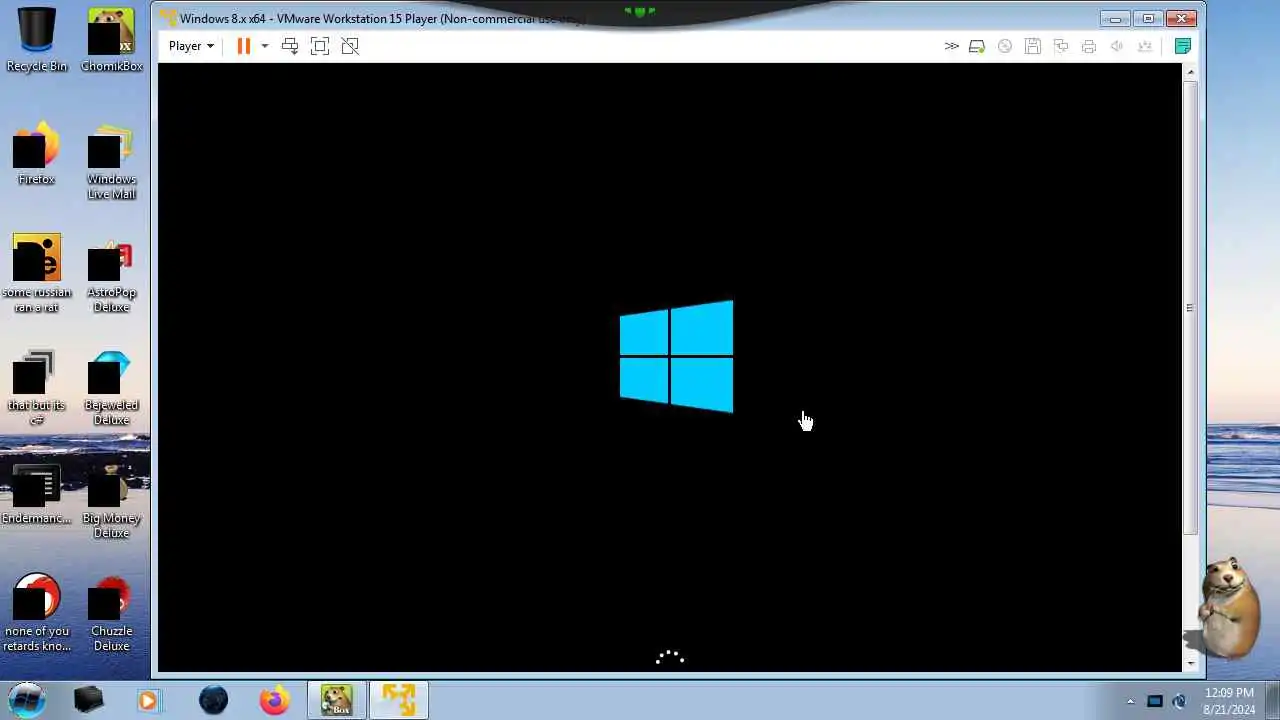The image size is (1280, 720).
Task: Select Windows Live Mail desktop icon
Action: pyautogui.click(x=111, y=160)
